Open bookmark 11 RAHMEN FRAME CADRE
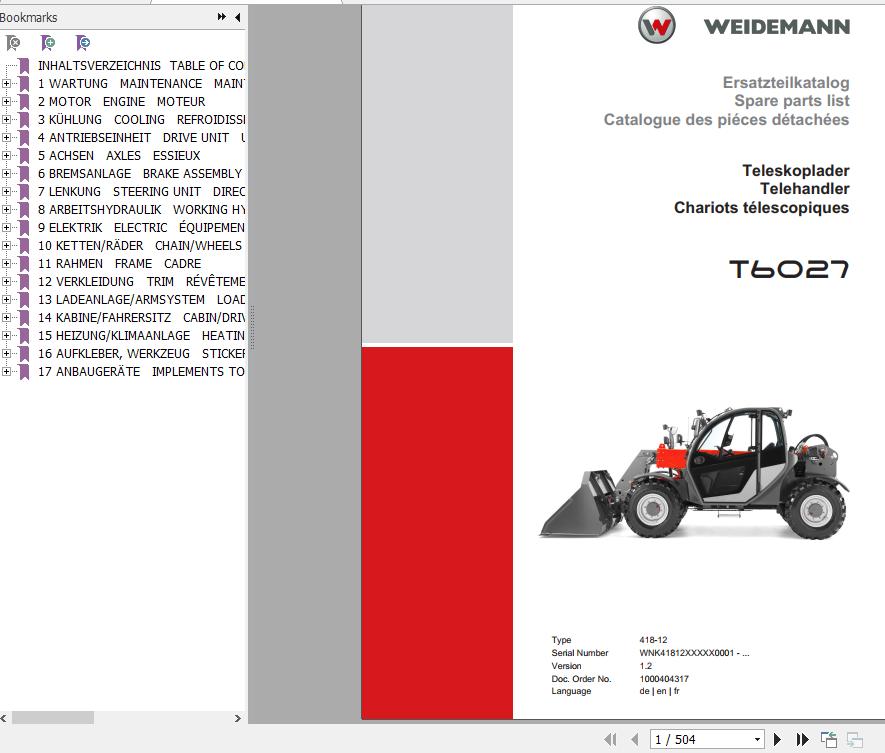Viewport: 885px width, 753px height. tap(120, 264)
